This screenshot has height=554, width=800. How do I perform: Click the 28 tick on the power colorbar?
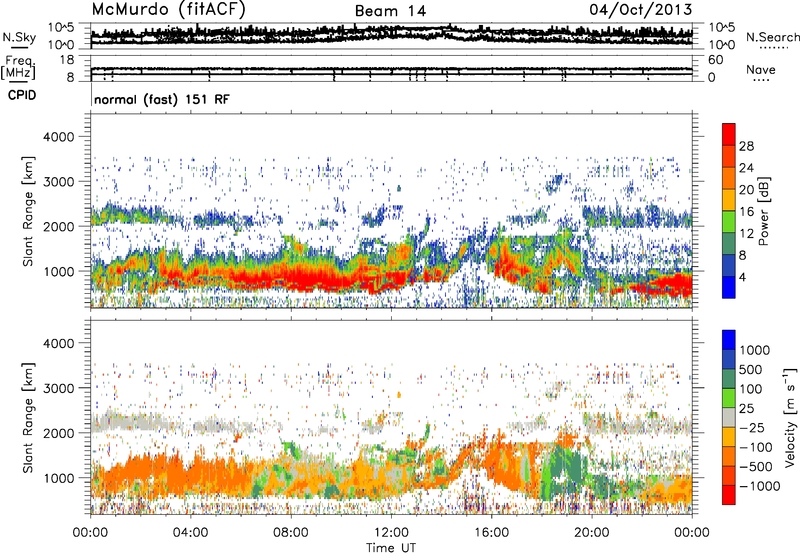point(746,146)
